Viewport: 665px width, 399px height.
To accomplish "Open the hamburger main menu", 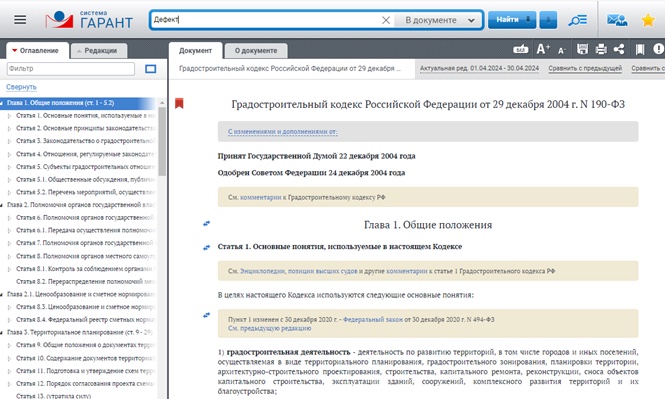I will (x=20, y=20).
